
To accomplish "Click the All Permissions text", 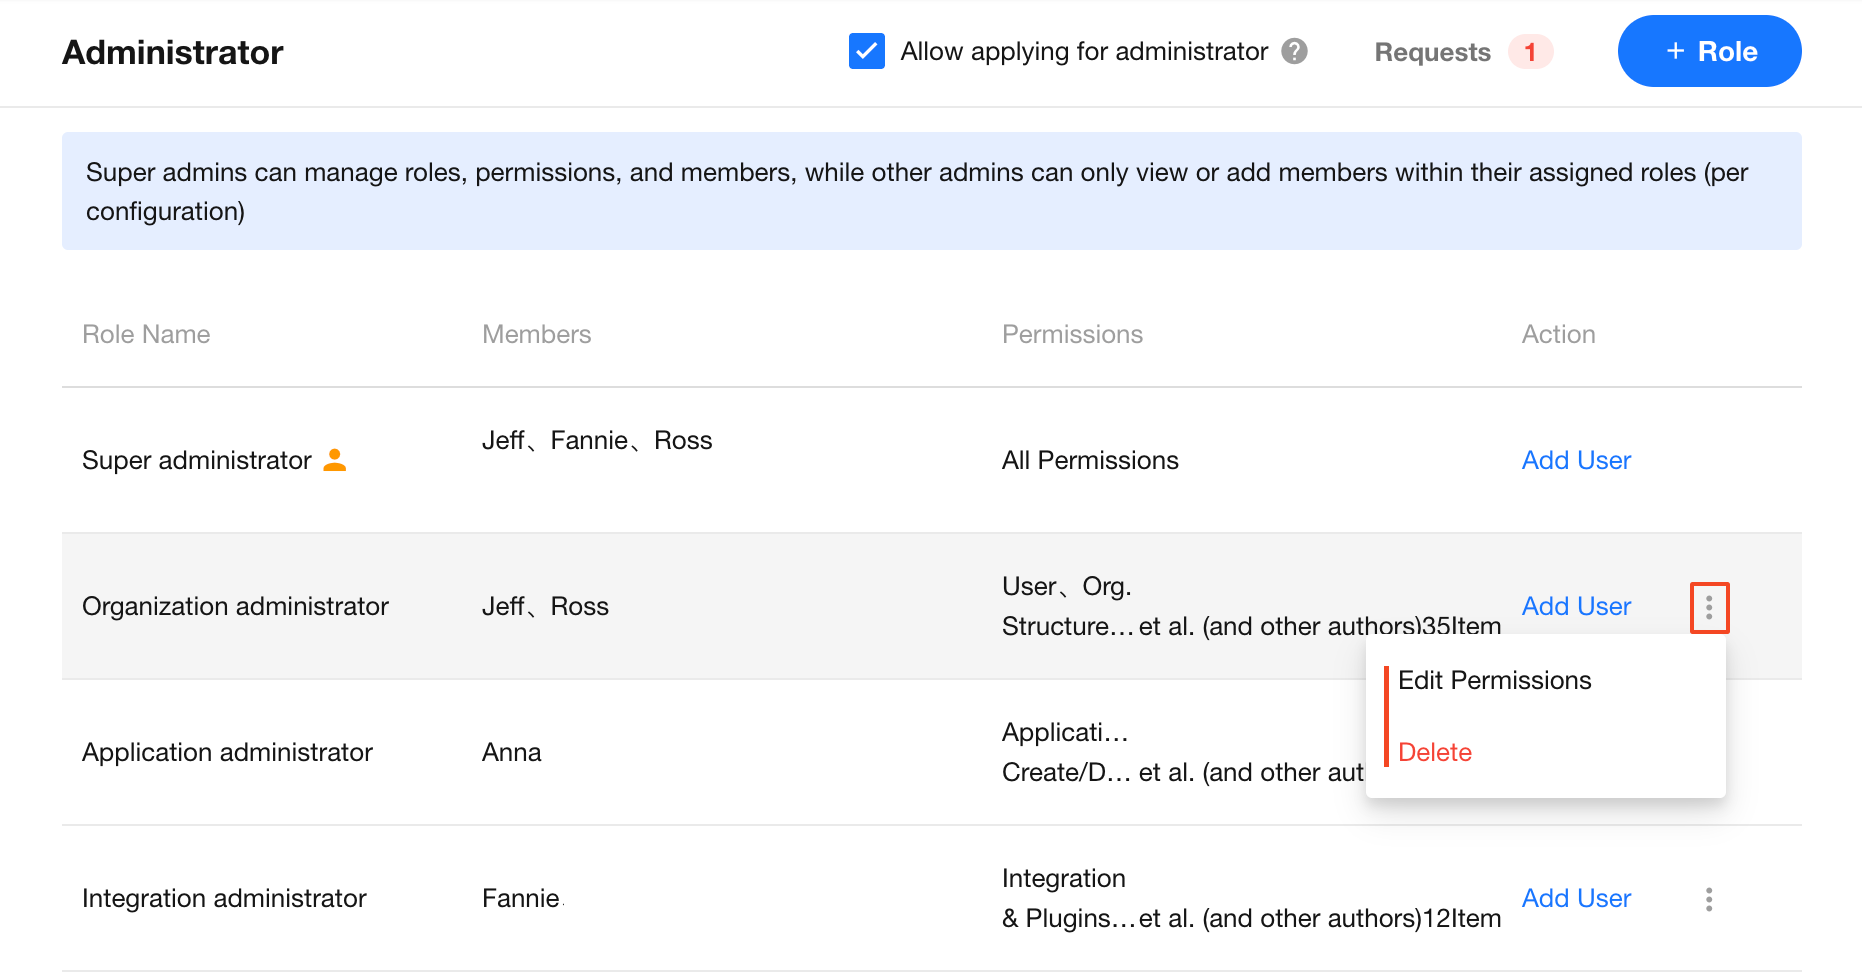I will [1090, 460].
